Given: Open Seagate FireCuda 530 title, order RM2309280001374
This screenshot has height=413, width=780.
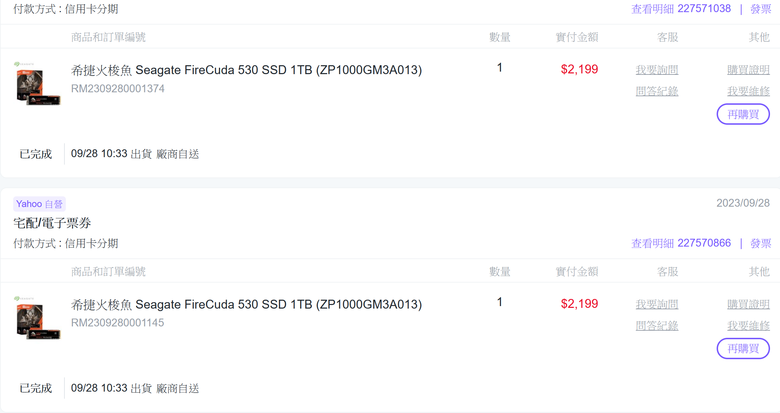Looking at the screenshot, I should click(x=246, y=70).
